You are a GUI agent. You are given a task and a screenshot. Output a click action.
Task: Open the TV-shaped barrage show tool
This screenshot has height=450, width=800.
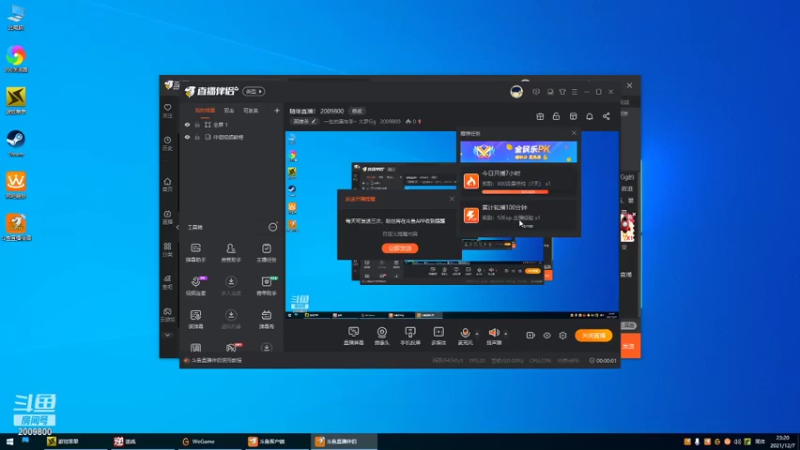[266, 319]
